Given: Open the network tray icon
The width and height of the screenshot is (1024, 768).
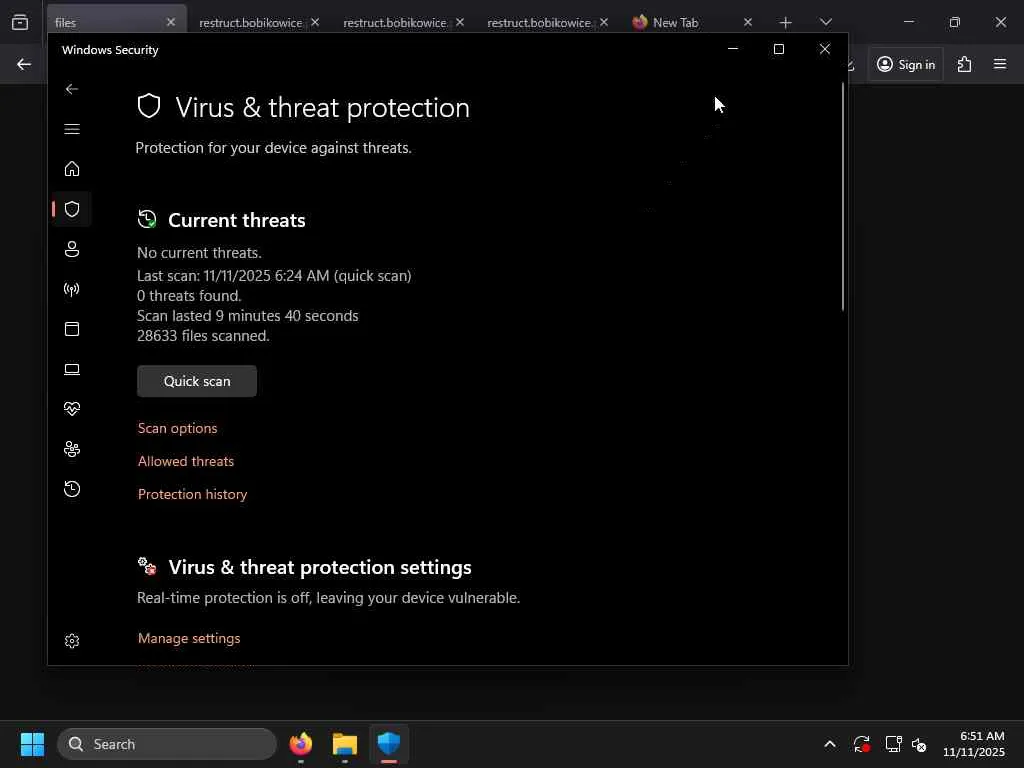Looking at the screenshot, I should 893,744.
